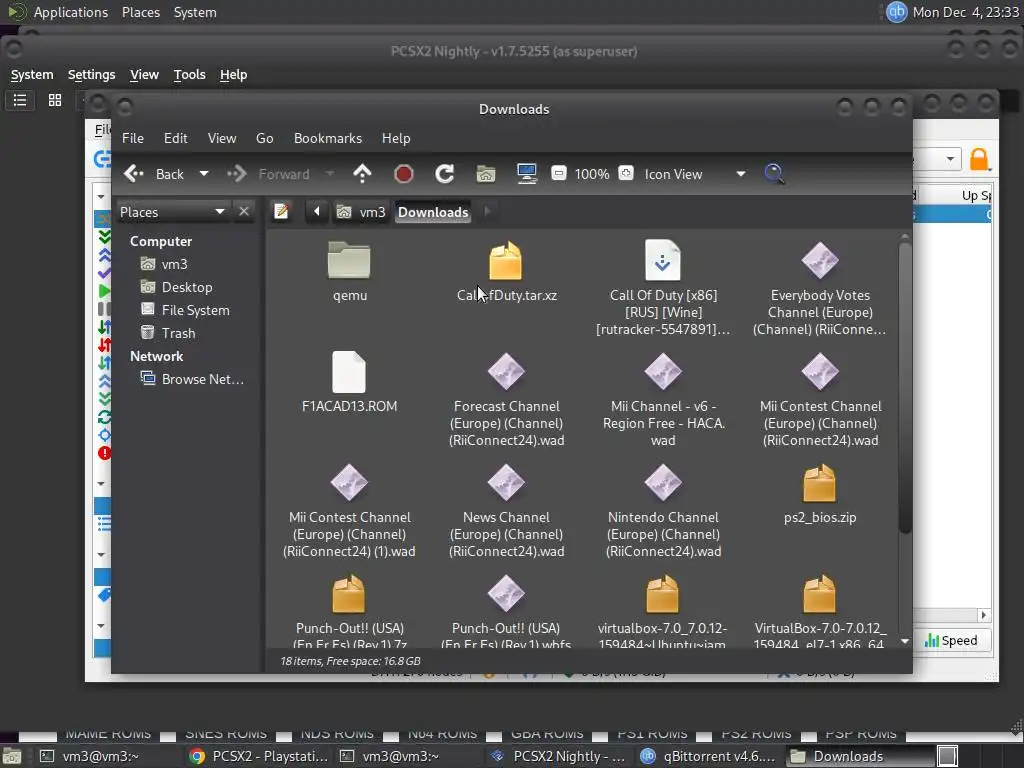Viewport: 1024px width, 768px height.
Task: Switch PCSX2 to game grid view
Action: coord(55,101)
